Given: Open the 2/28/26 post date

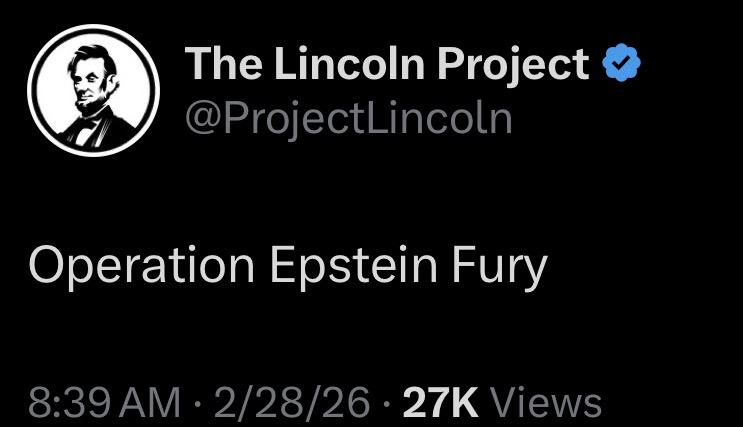Looking at the screenshot, I should coord(290,402).
